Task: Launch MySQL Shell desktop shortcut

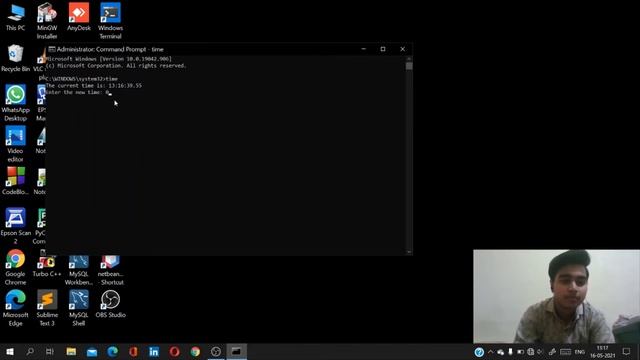Action: 79,309
